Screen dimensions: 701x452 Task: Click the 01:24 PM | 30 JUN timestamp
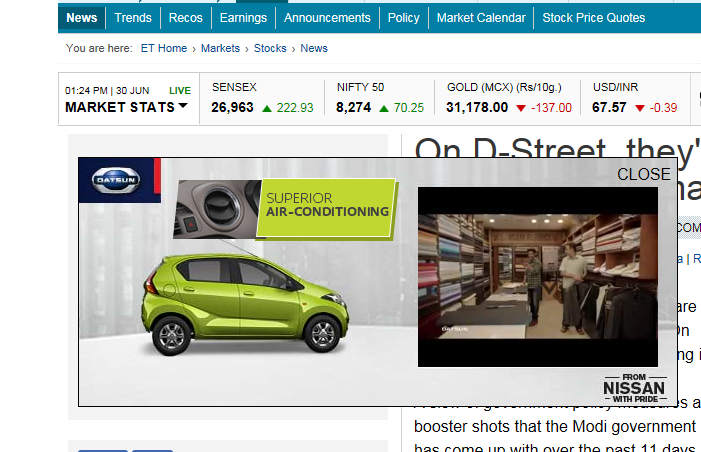107,91
